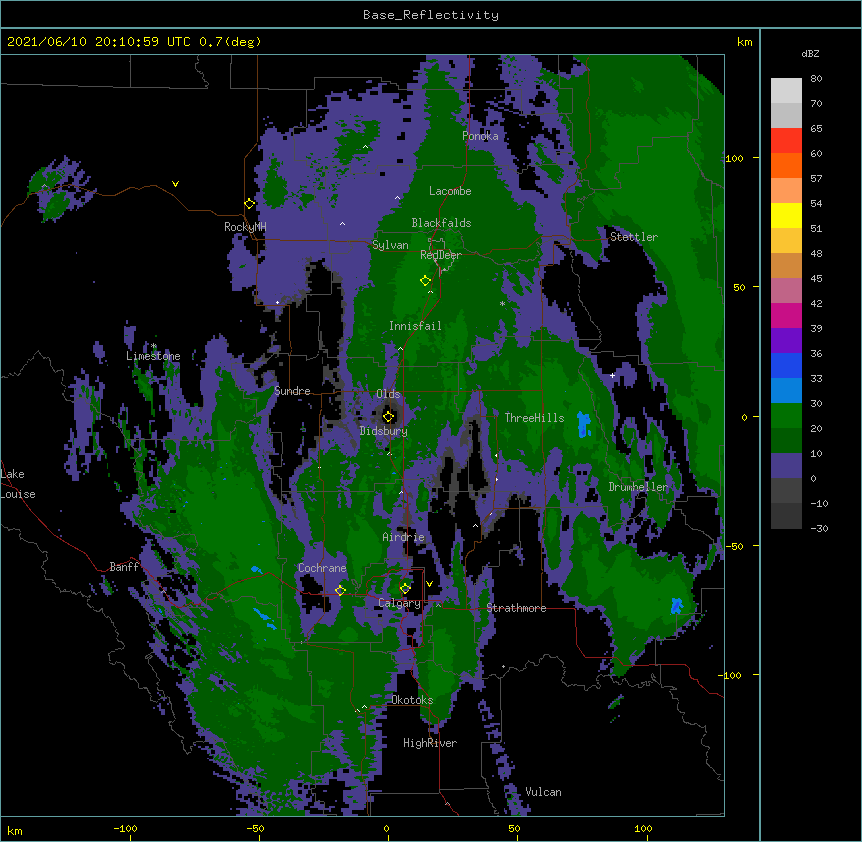This screenshot has width=862, height=842.
Task: Click the Airdrie label
Action: tap(403, 537)
